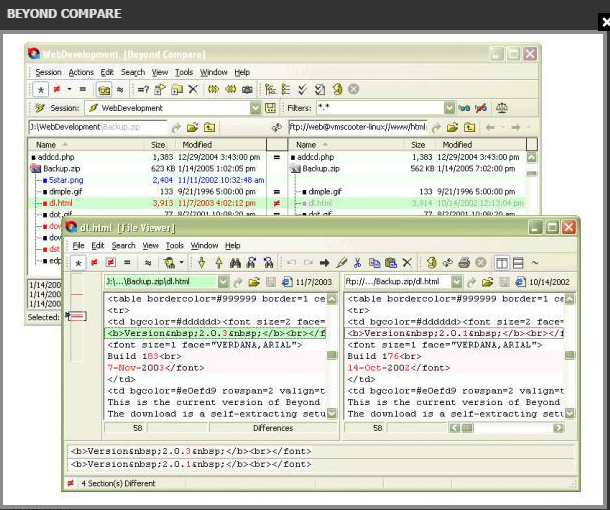Open Session menu in folder compare window

[x=48, y=72]
